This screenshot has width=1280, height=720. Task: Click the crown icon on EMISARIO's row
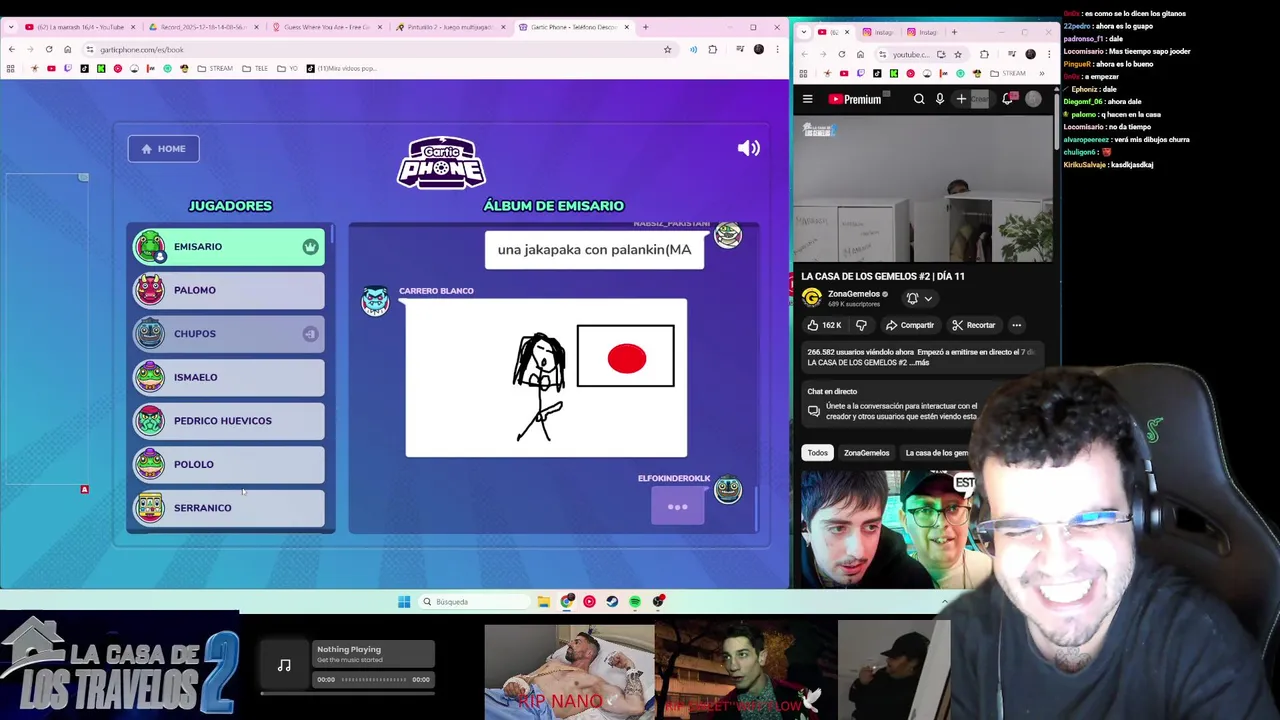tap(310, 247)
